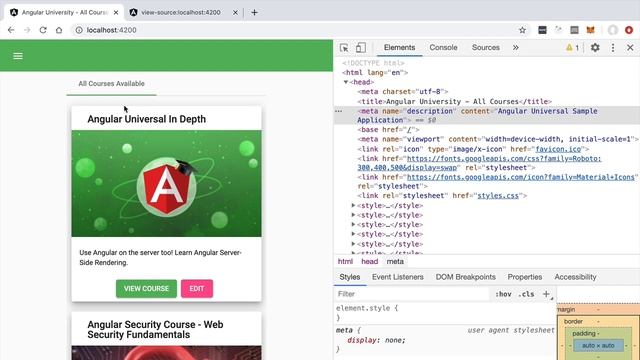Click the Angular Universal course thumbnail image

[x=167, y=183]
